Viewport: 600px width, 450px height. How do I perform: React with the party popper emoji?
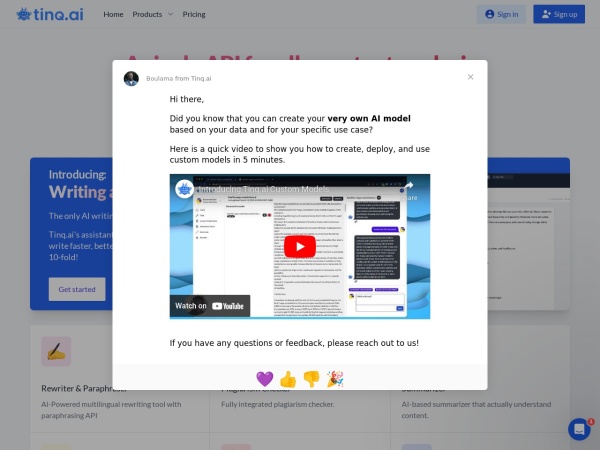[x=335, y=379]
